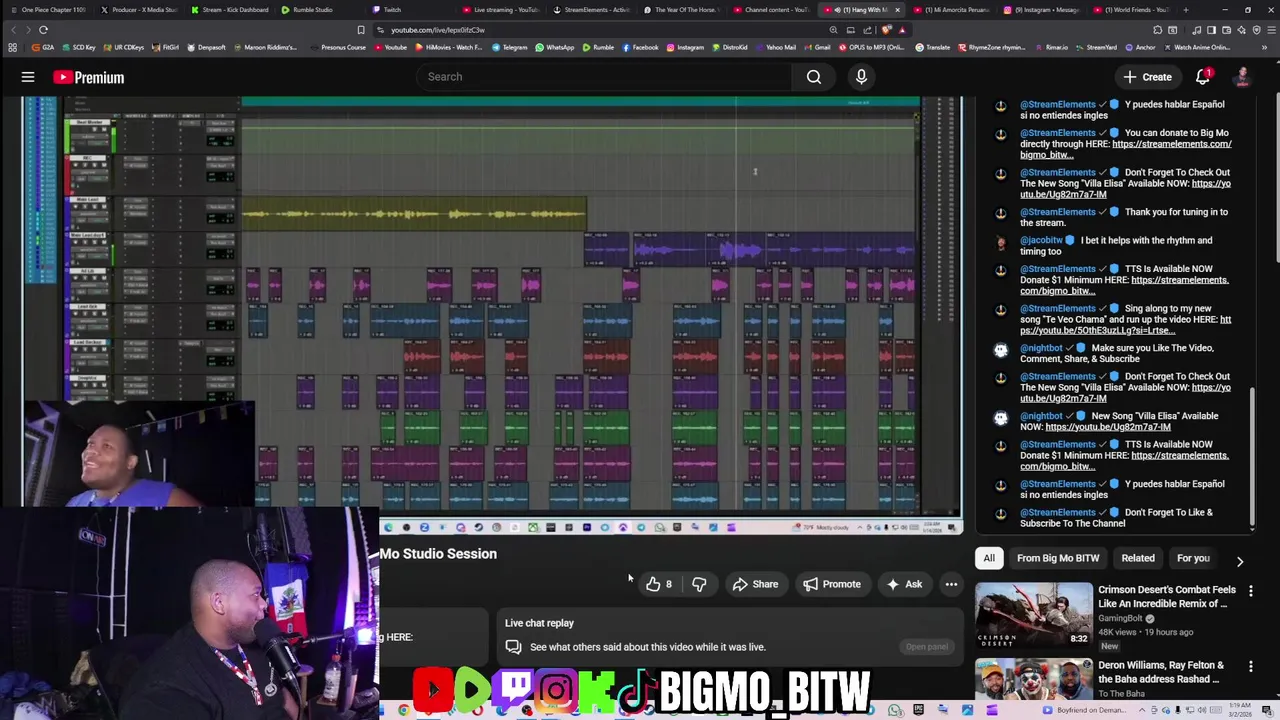Close the active Hang With tab
1280x720 pixels.
[897, 10]
